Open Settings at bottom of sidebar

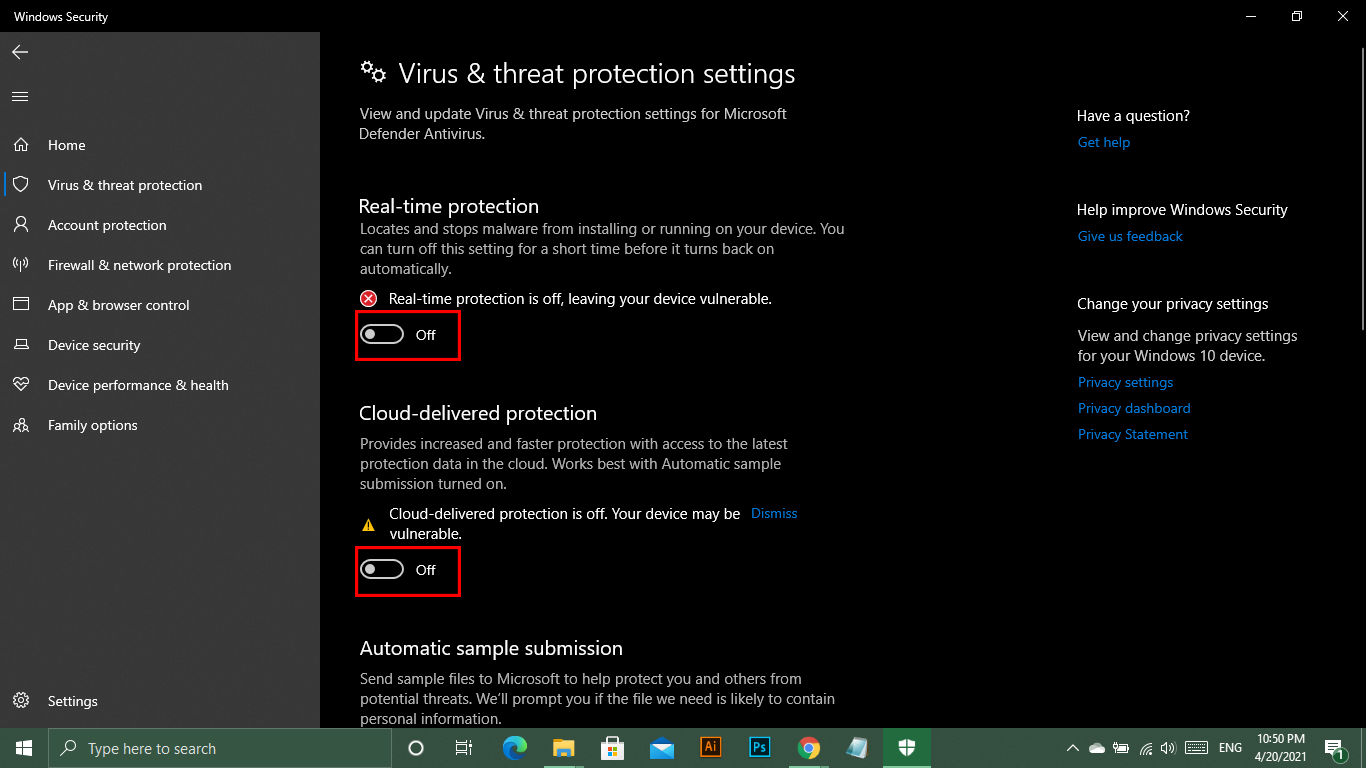[x=72, y=701]
